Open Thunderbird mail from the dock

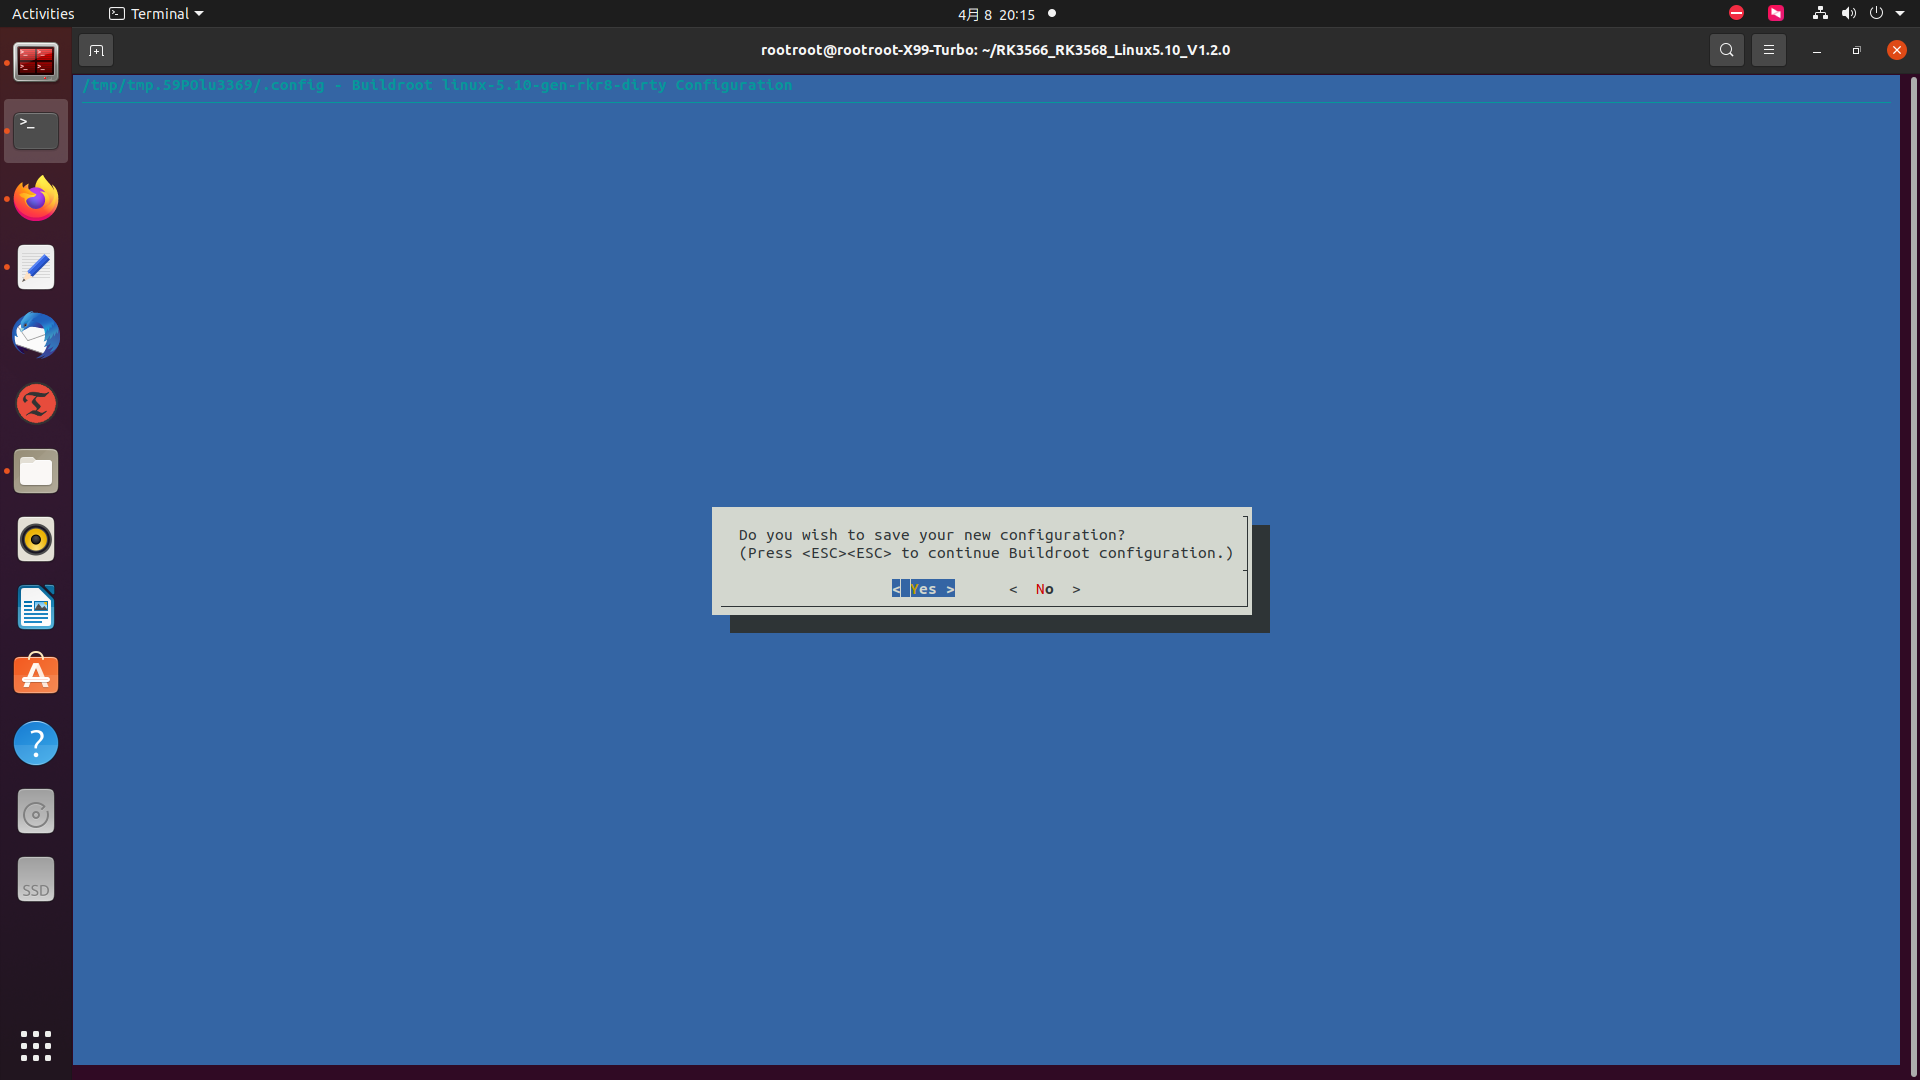(x=36, y=335)
